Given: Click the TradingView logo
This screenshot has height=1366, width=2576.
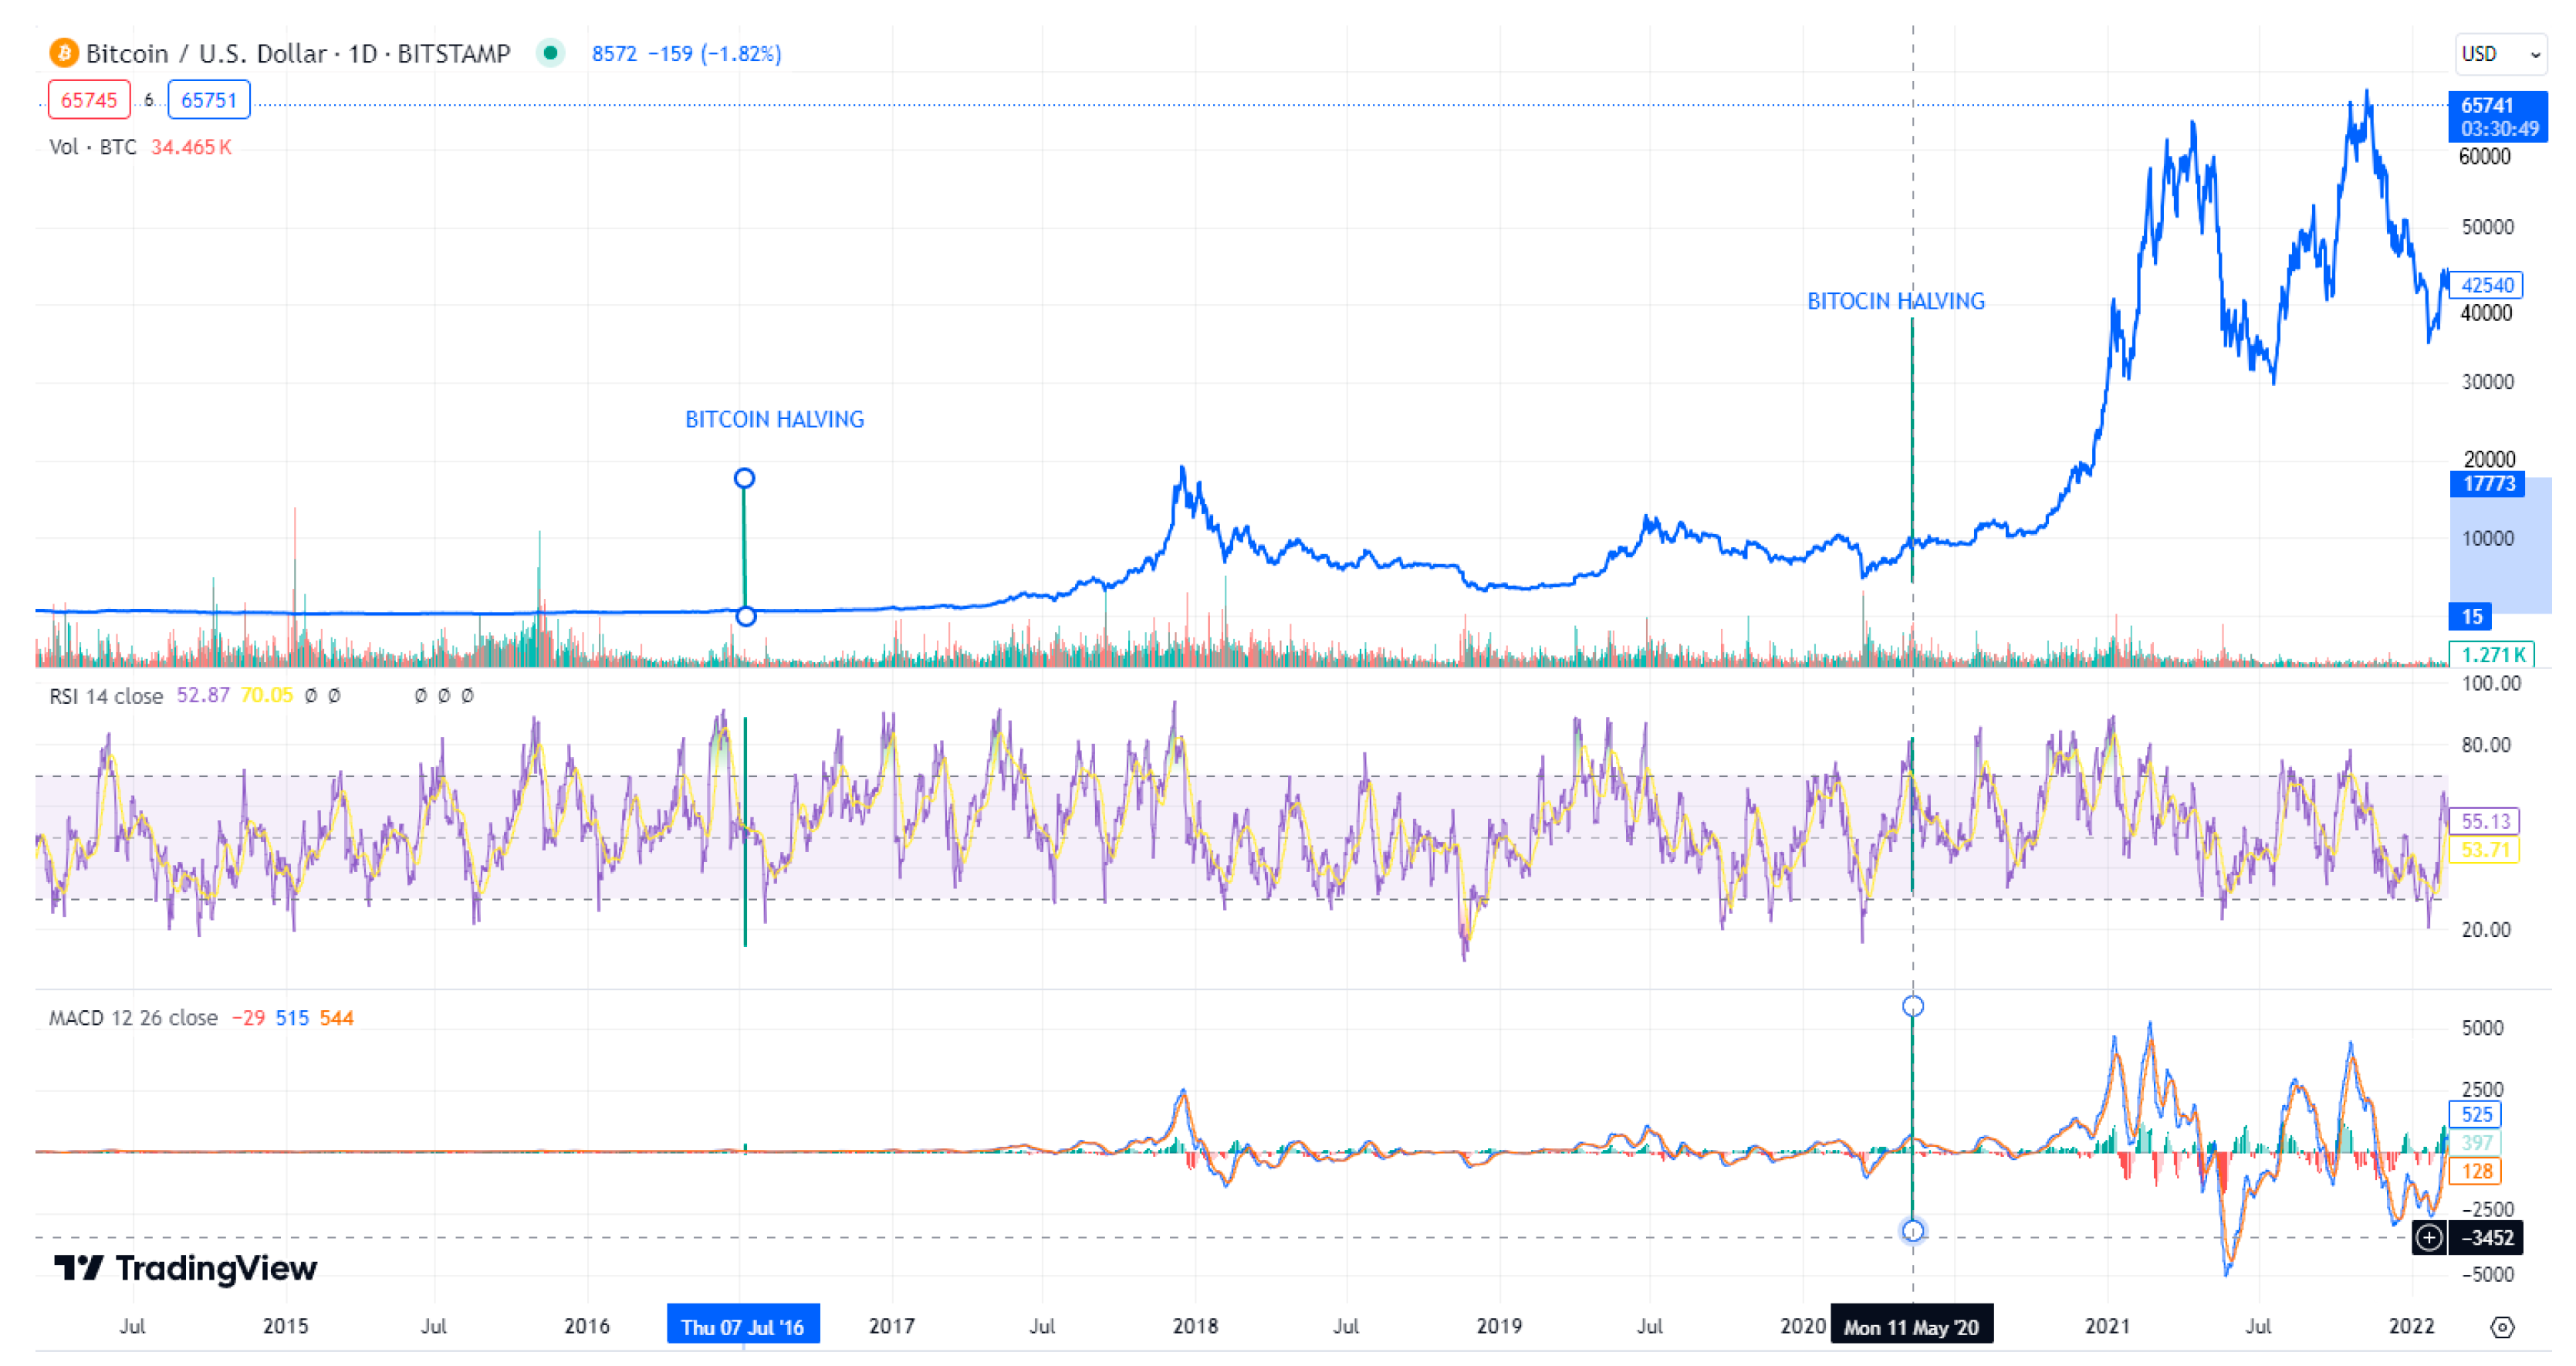Looking at the screenshot, I should point(185,1268).
